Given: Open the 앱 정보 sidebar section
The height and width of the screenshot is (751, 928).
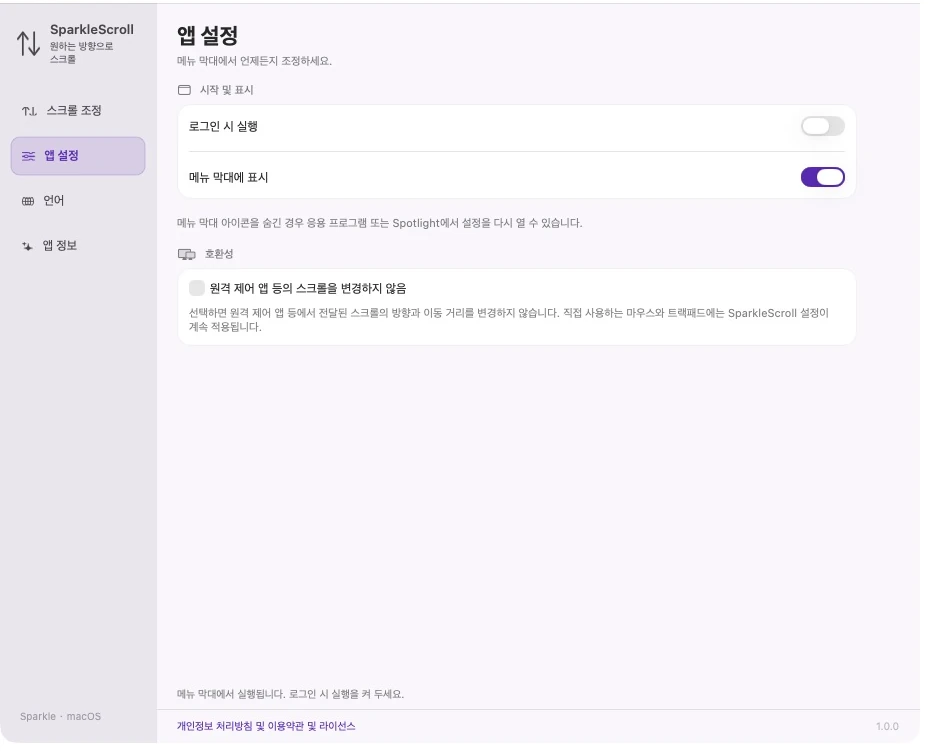Looking at the screenshot, I should [x=79, y=247].
